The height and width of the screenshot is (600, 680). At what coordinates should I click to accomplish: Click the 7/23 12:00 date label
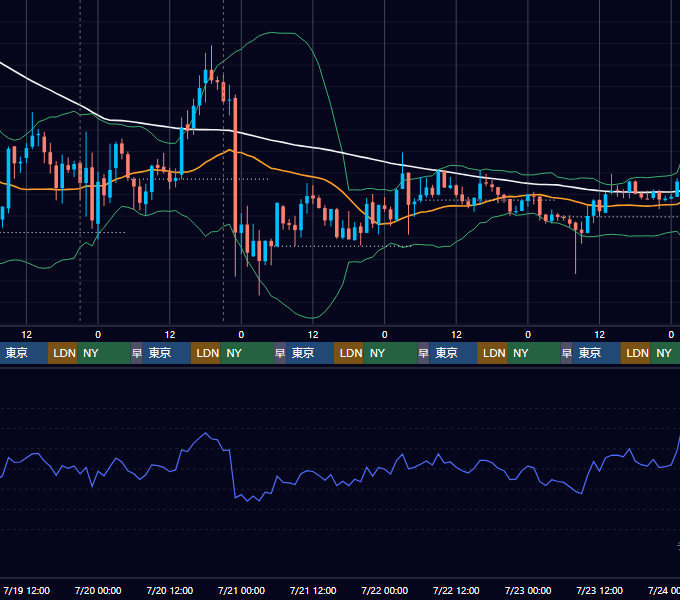click(599, 590)
